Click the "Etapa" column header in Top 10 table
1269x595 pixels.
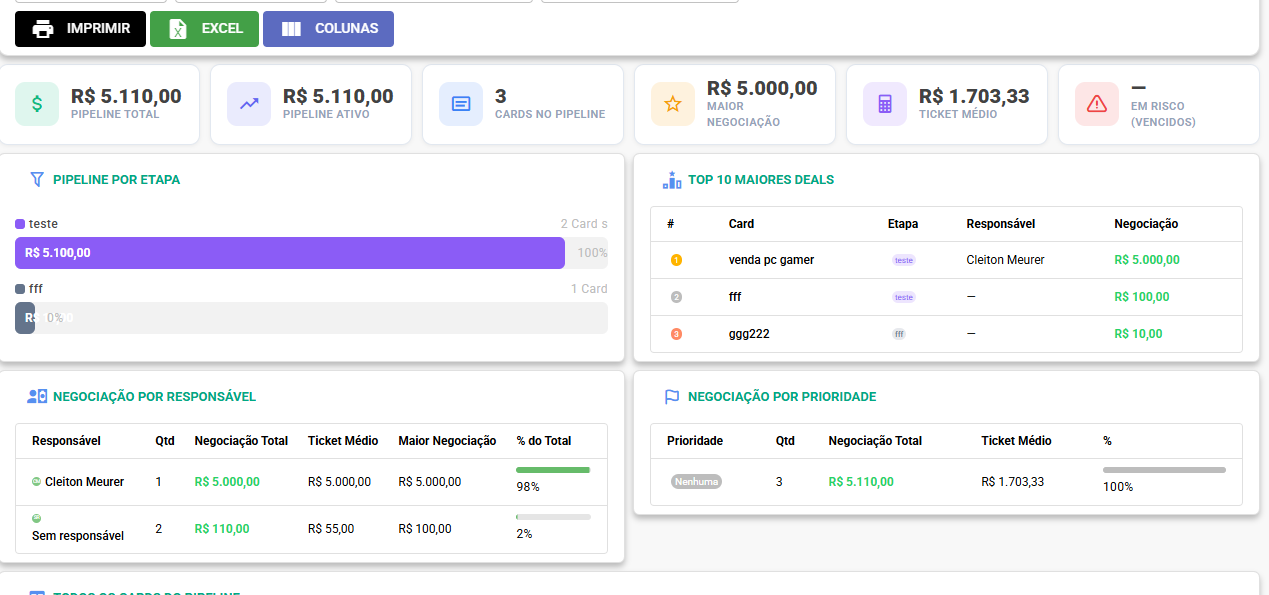pos(902,224)
